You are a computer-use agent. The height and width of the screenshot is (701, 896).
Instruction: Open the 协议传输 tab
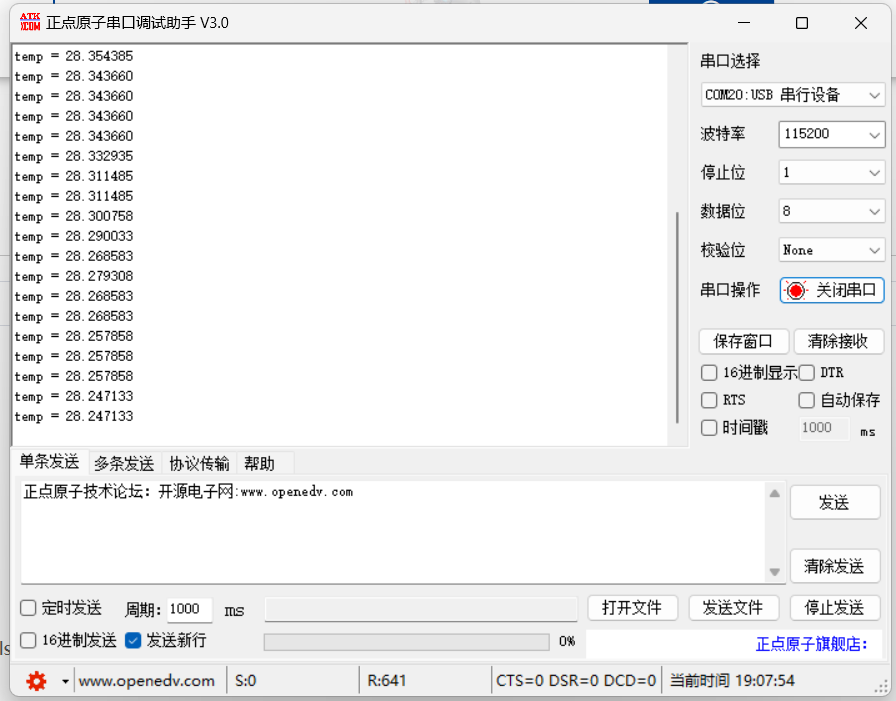199,463
